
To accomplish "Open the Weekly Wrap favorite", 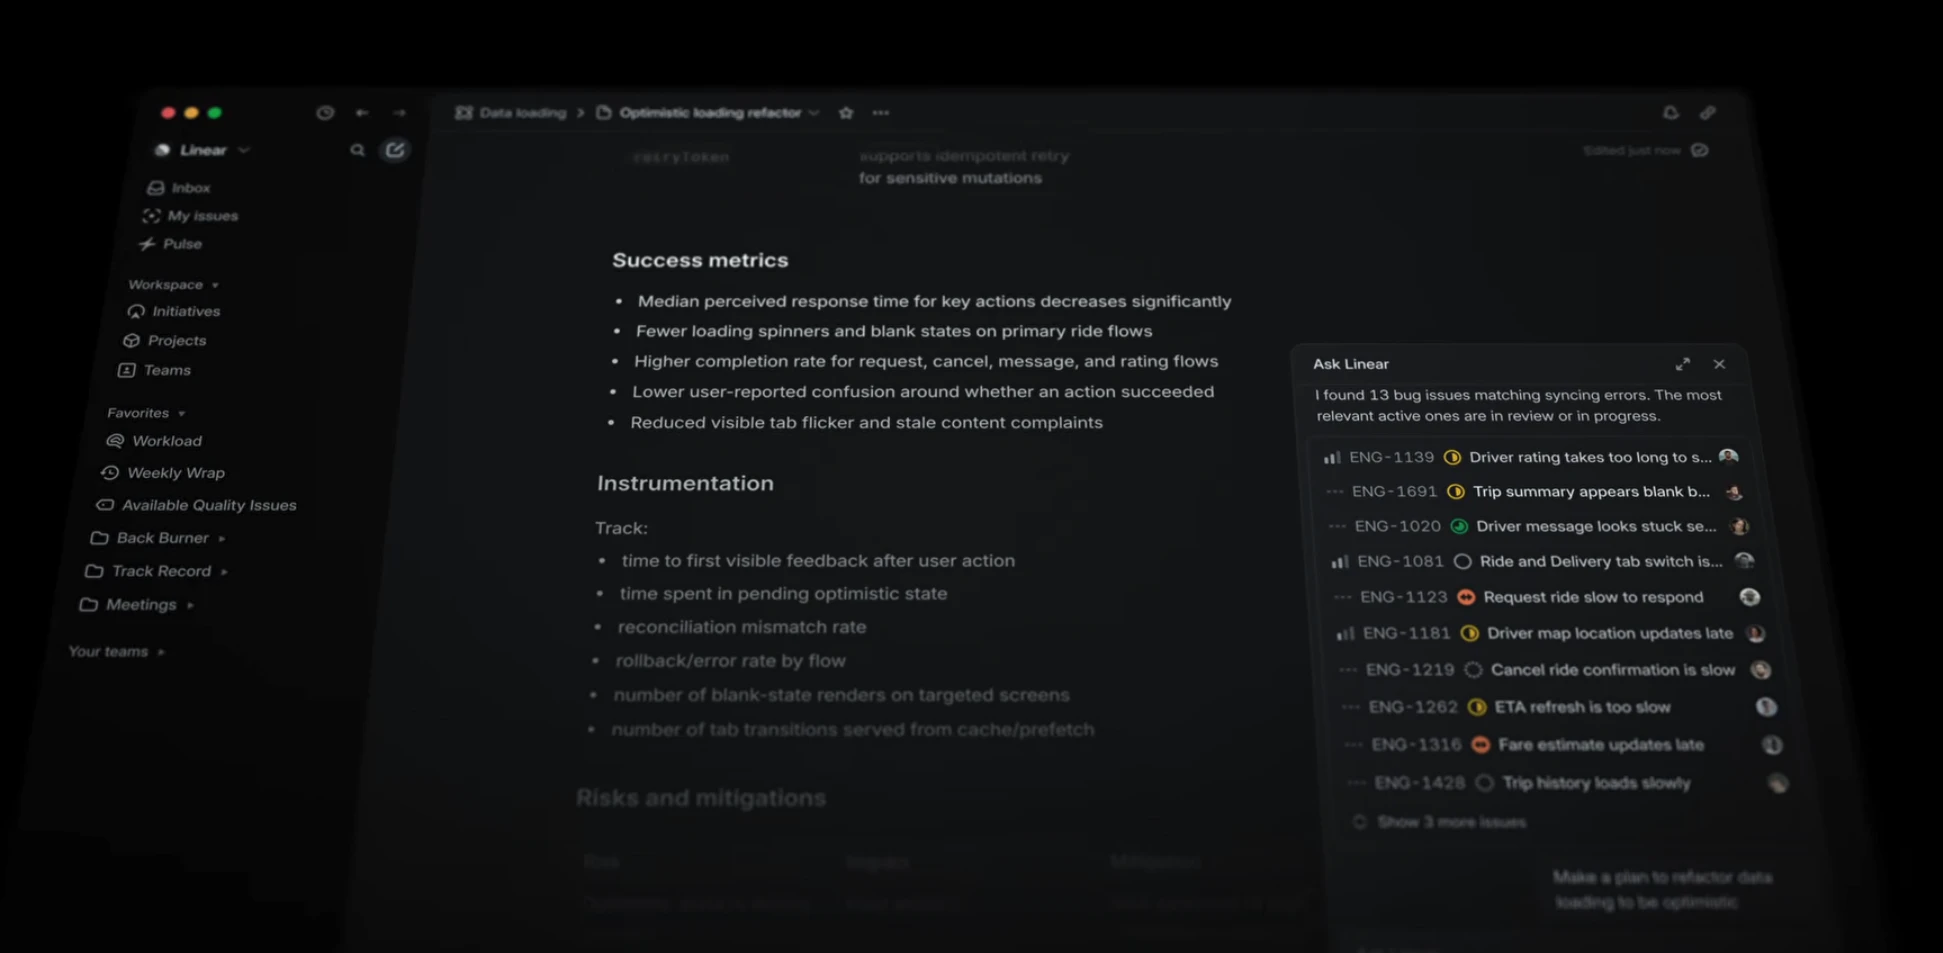I will coord(164,473).
